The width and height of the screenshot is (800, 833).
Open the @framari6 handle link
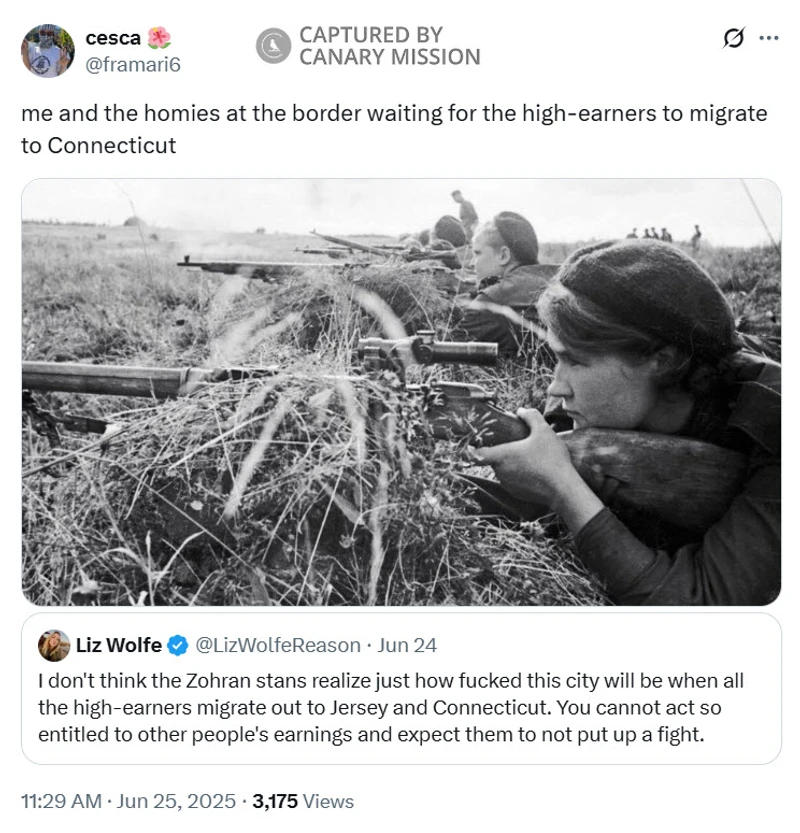click(x=133, y=64)
